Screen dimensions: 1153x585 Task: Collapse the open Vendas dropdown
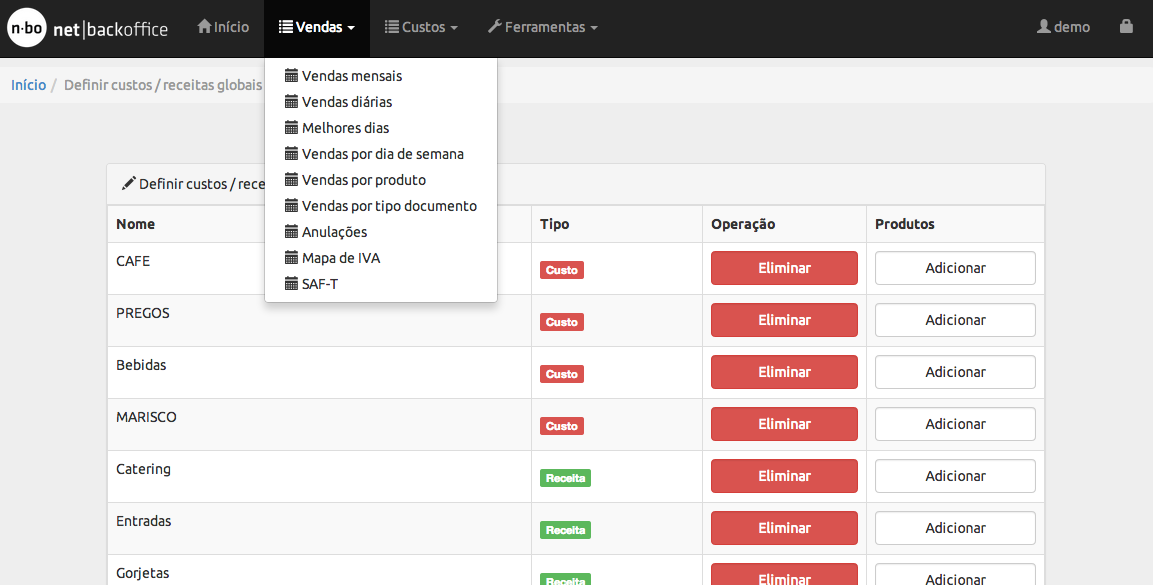point(317,27)
